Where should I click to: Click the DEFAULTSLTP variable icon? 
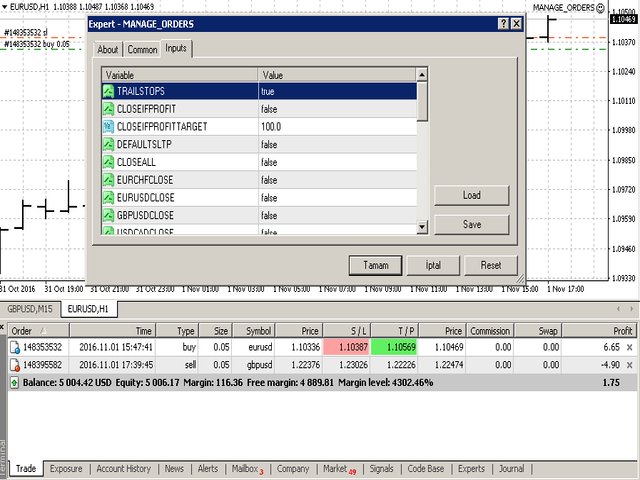[x=108, y=144]
